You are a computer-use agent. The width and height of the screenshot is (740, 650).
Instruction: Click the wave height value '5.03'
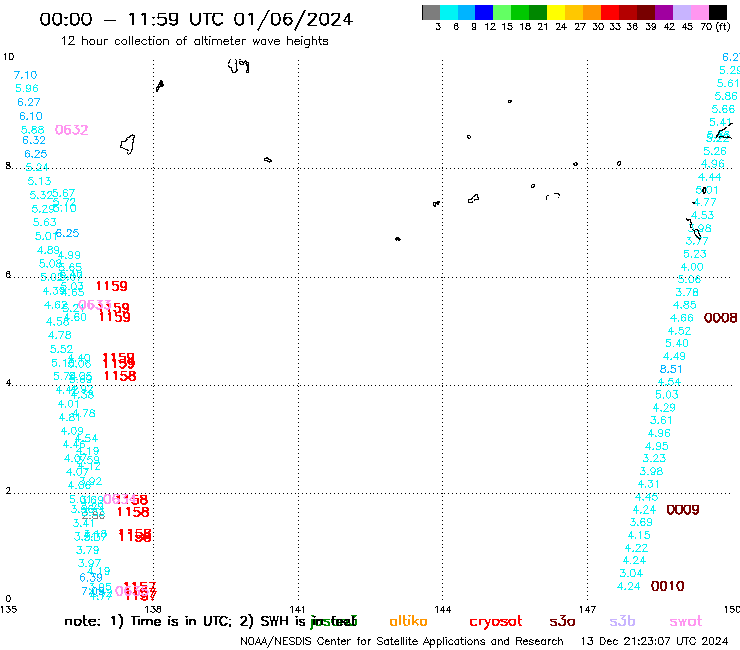666,395
